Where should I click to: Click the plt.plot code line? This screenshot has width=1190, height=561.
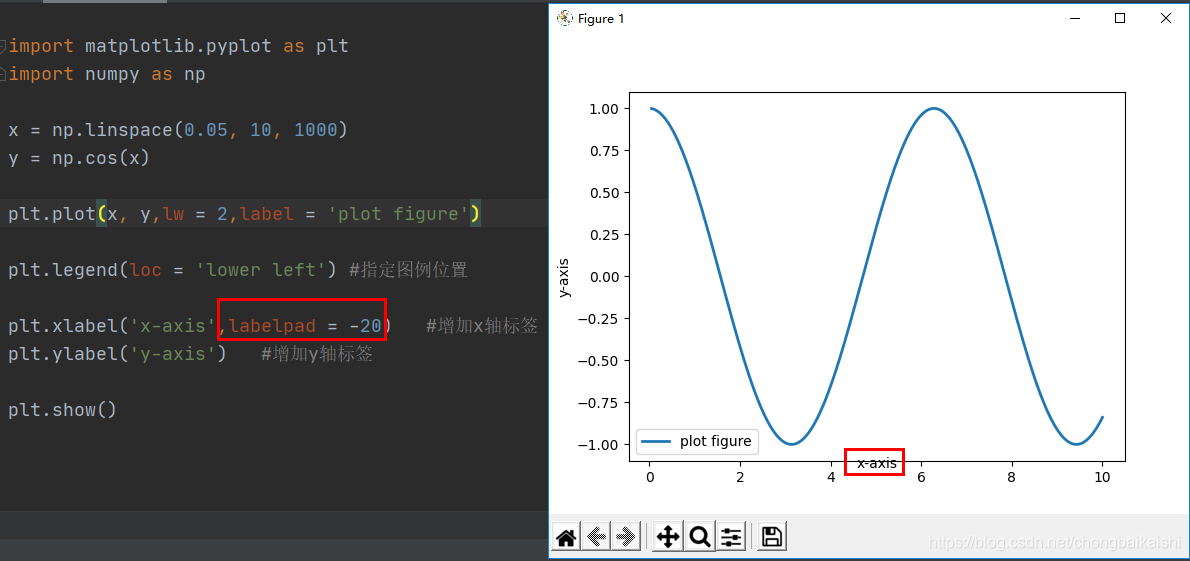point(244,214)
